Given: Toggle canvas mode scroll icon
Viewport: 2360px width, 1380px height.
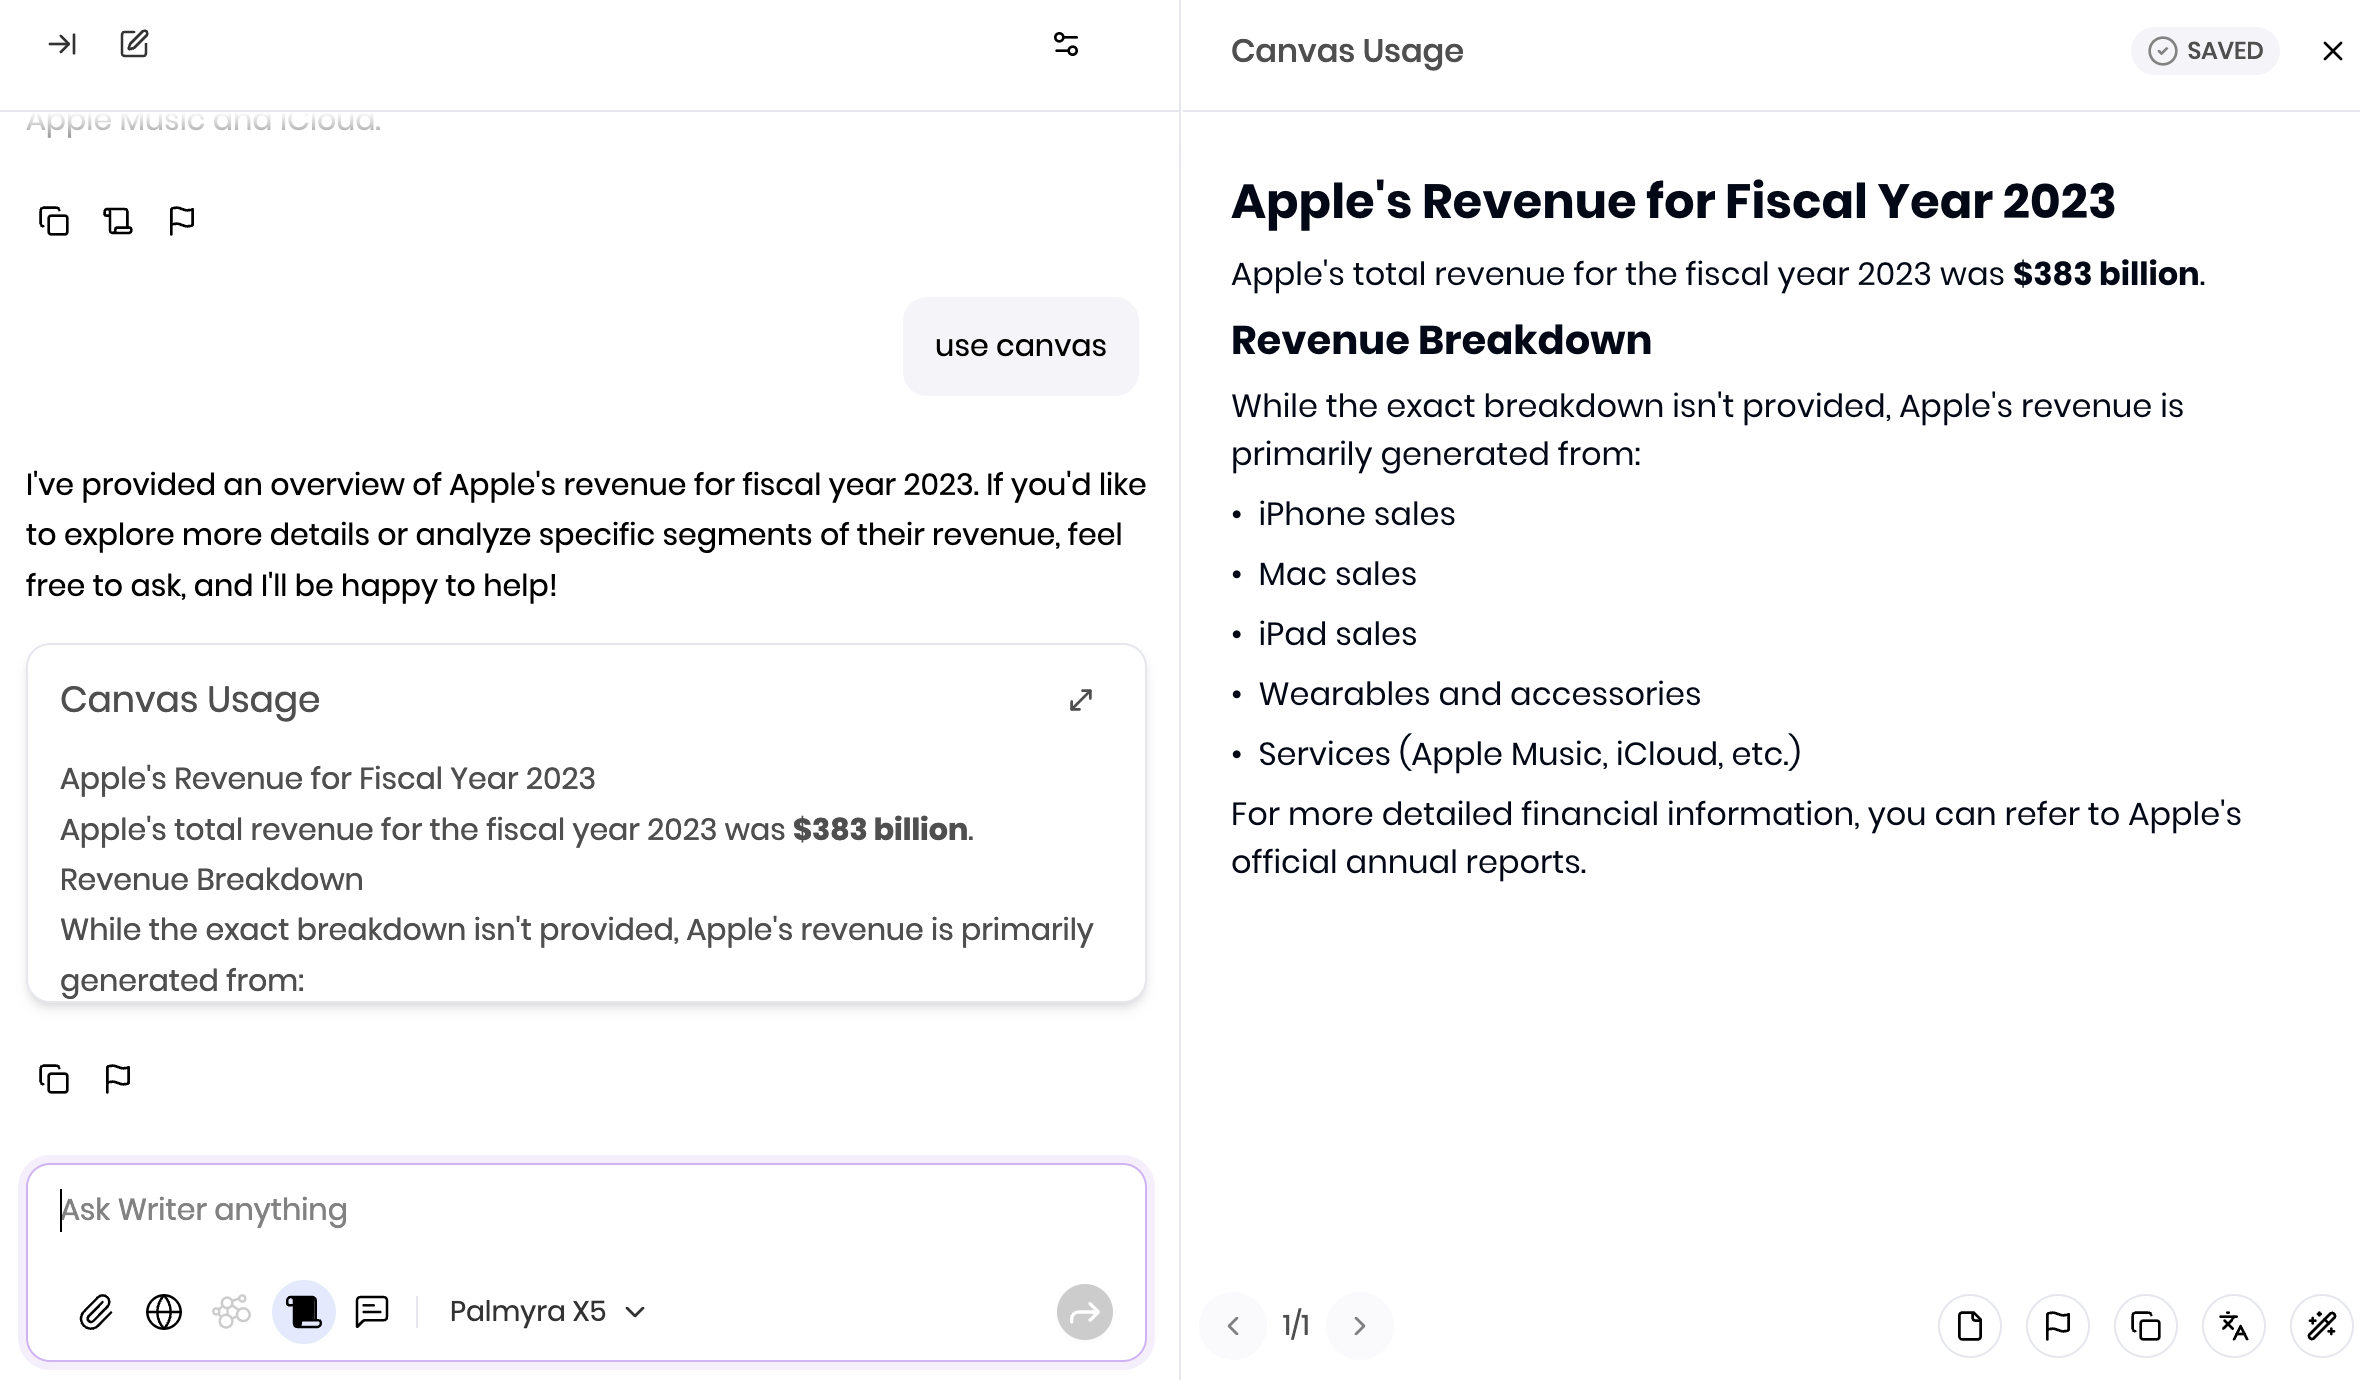Looking at the screenshot, I should pyautogui.click(x=303, y=1312).
